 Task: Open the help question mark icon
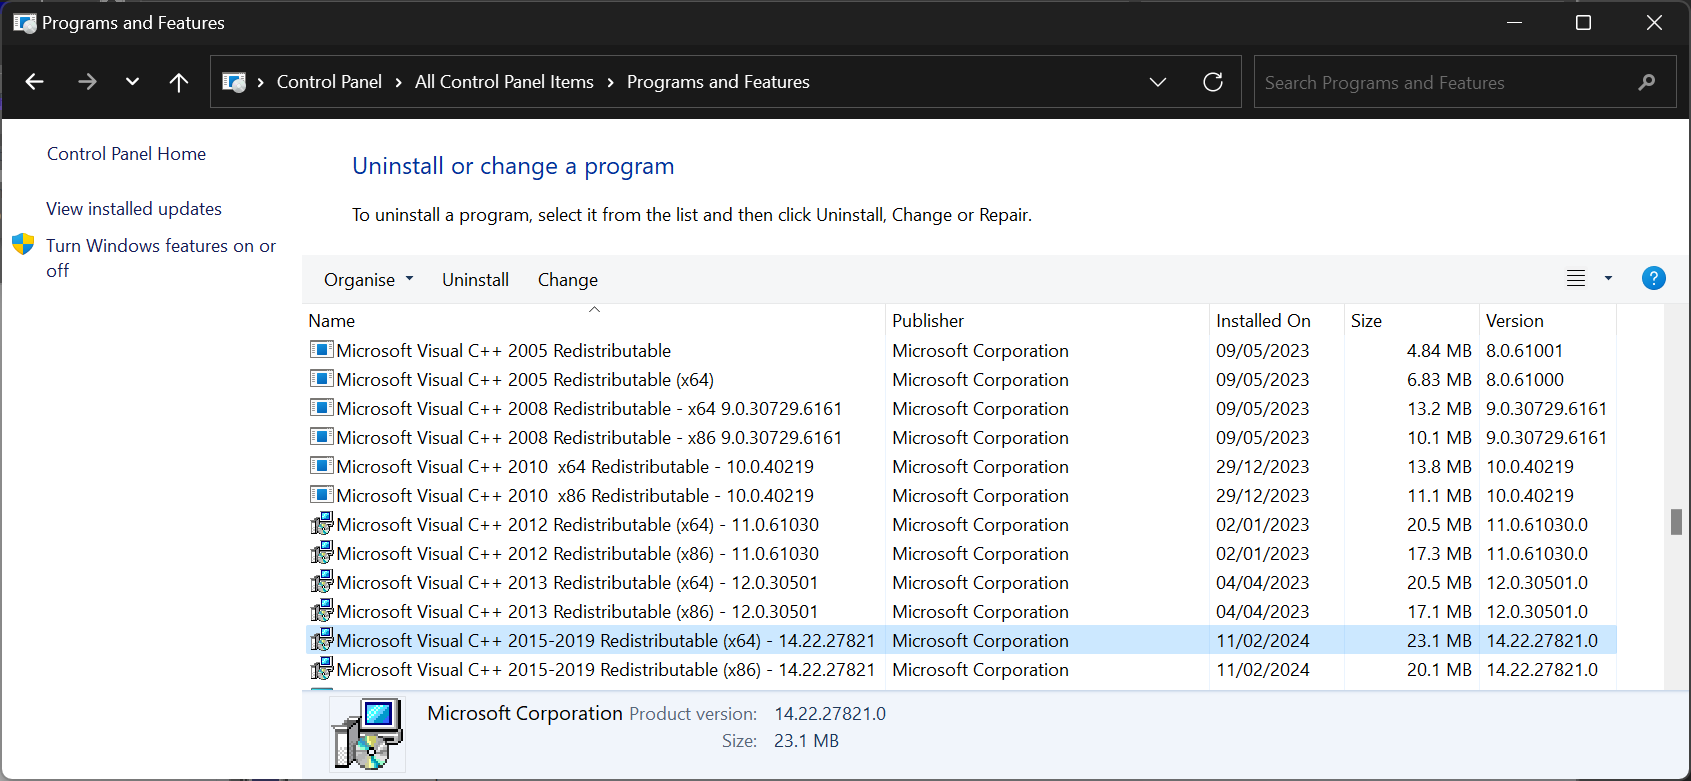point(1653,278)
